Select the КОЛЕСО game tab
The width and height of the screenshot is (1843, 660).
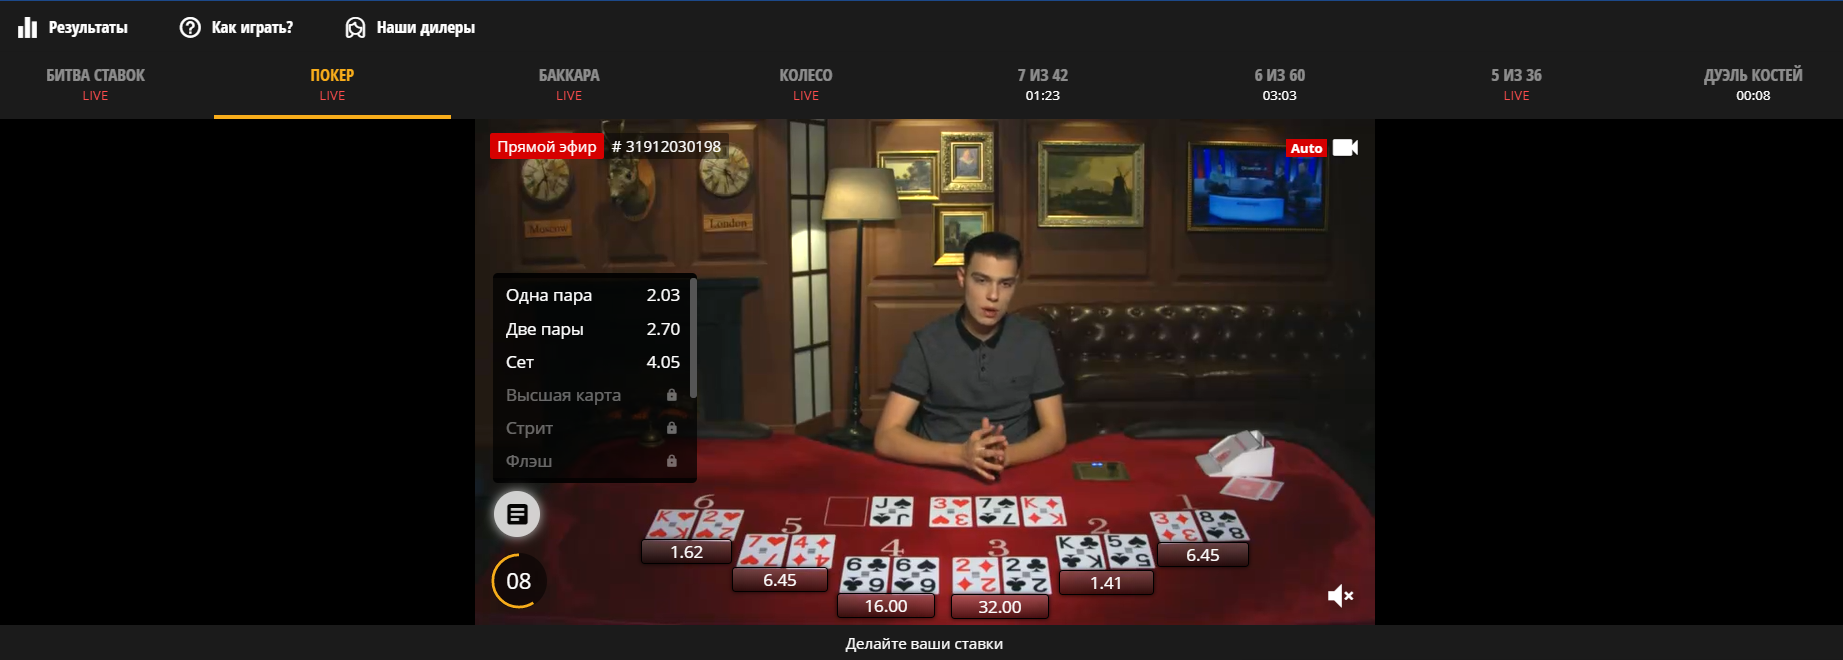click(806, 84)
